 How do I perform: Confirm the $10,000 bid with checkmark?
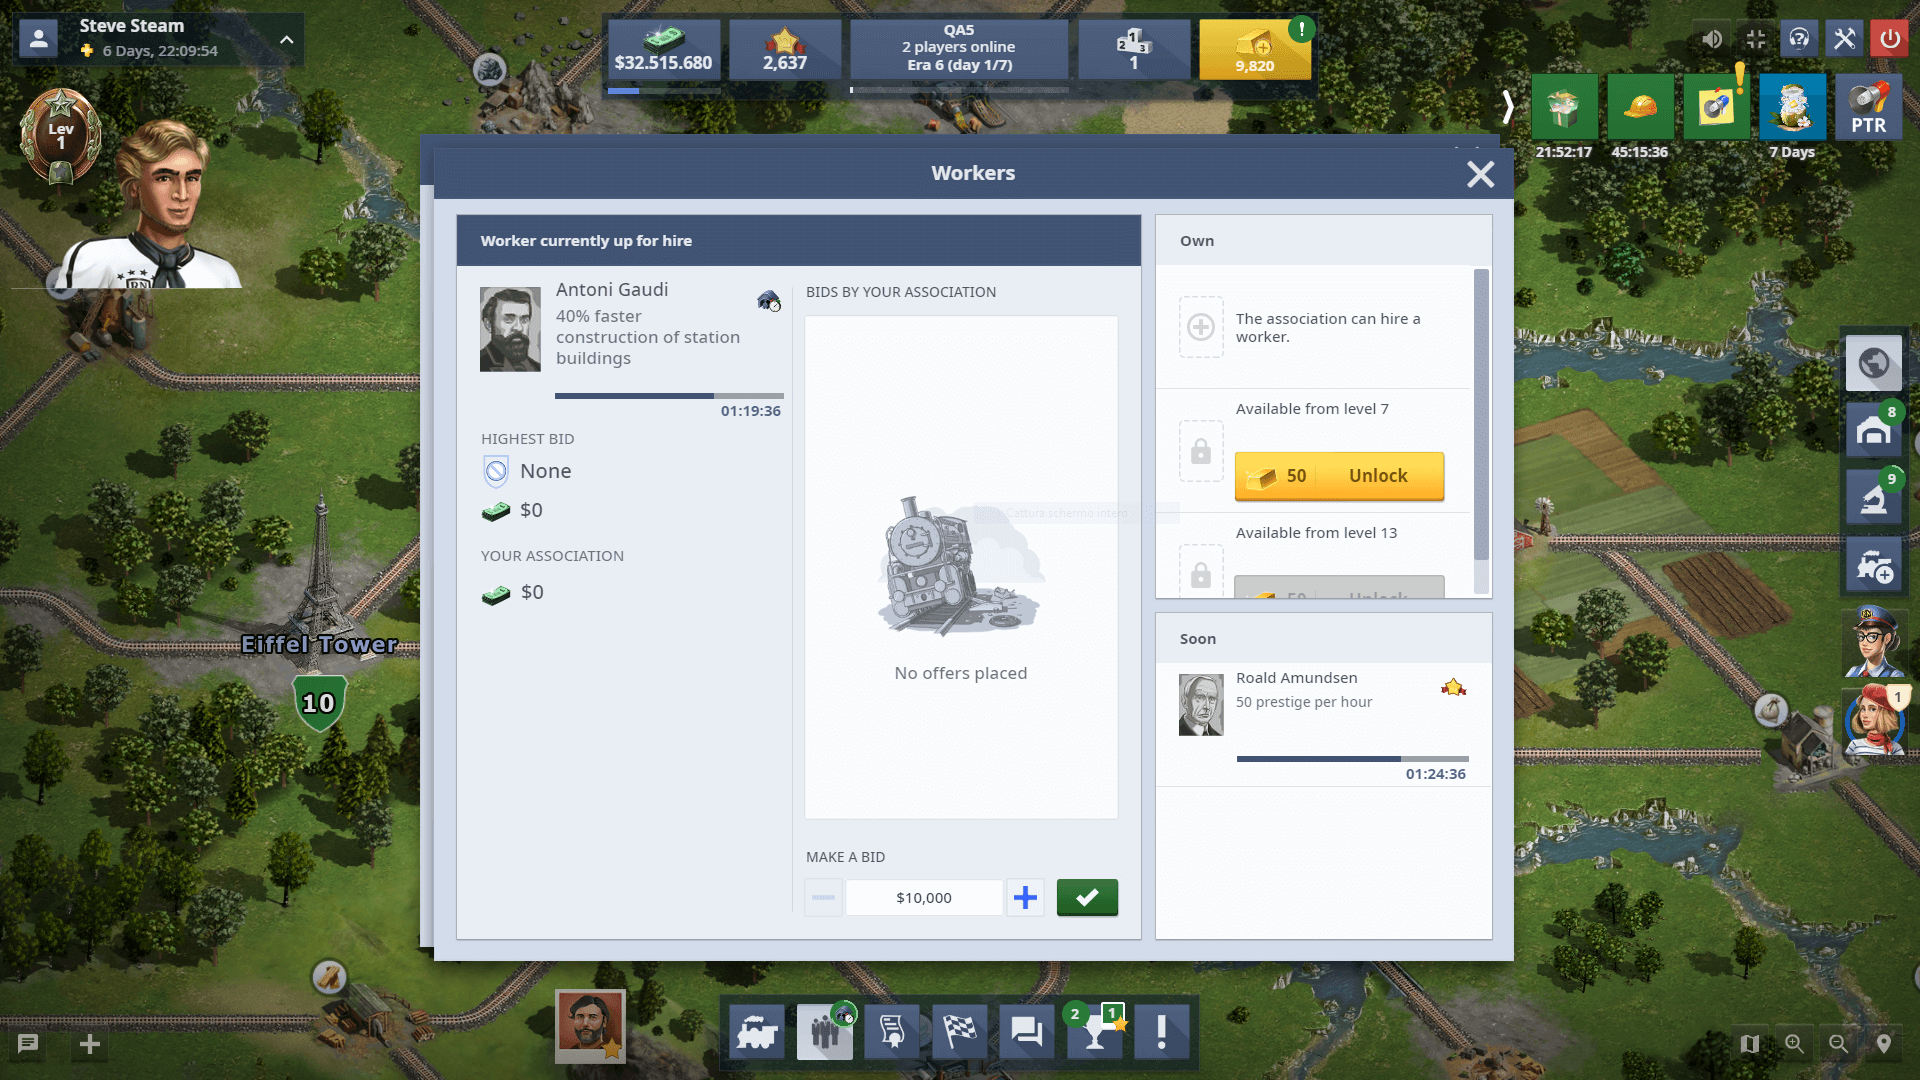tap(1087, 897)
